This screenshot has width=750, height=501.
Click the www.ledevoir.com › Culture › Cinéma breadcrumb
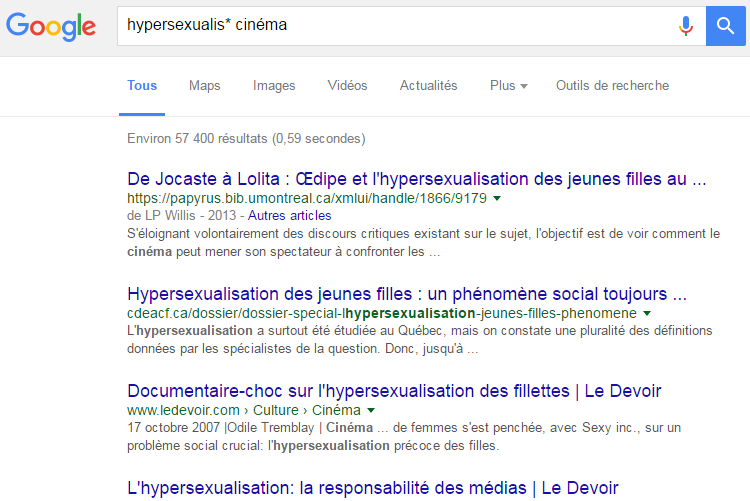click(244, 411)
